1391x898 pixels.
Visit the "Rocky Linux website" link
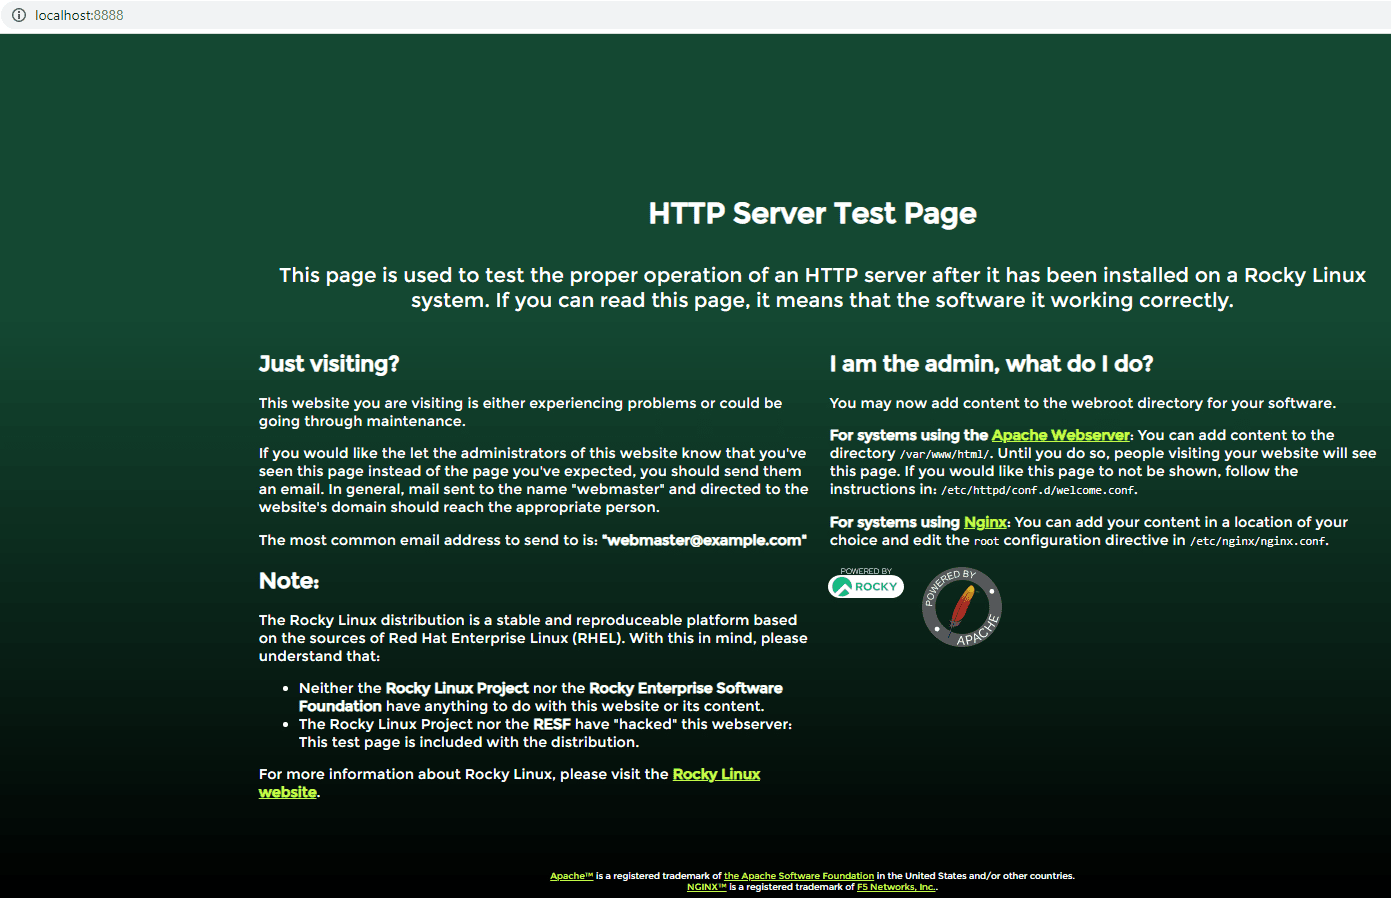[716, 773]
